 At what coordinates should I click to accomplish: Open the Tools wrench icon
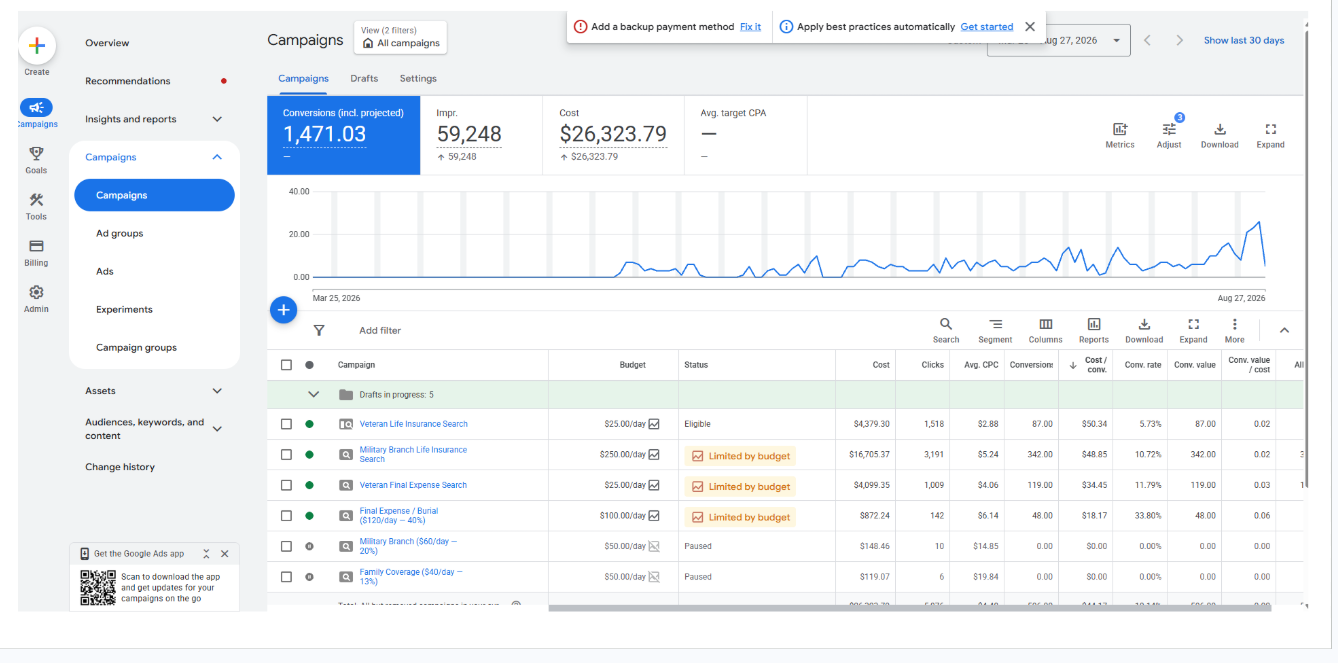[36, 200]
